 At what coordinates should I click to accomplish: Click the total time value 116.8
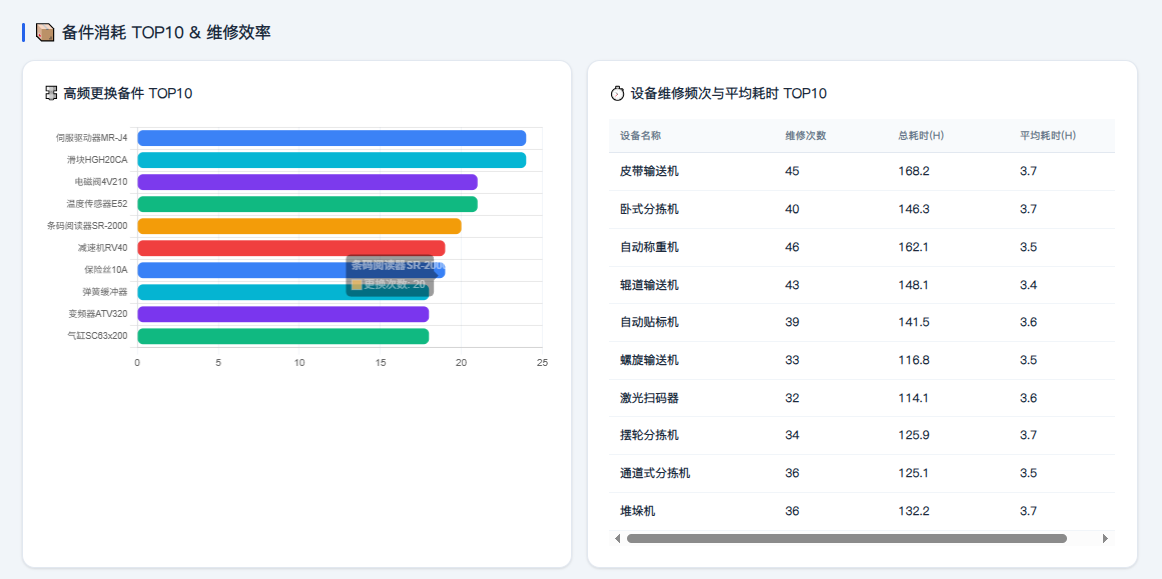[x=914, y=360]
